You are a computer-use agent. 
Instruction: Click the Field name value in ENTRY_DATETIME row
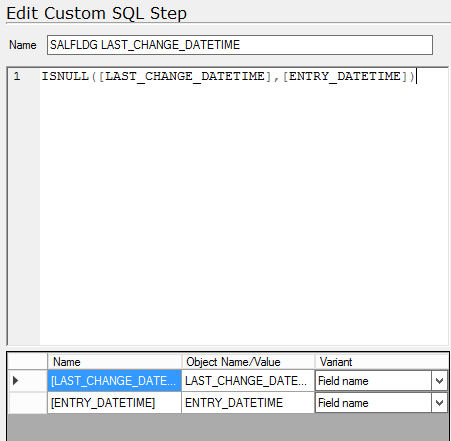[x=343, y=403]
